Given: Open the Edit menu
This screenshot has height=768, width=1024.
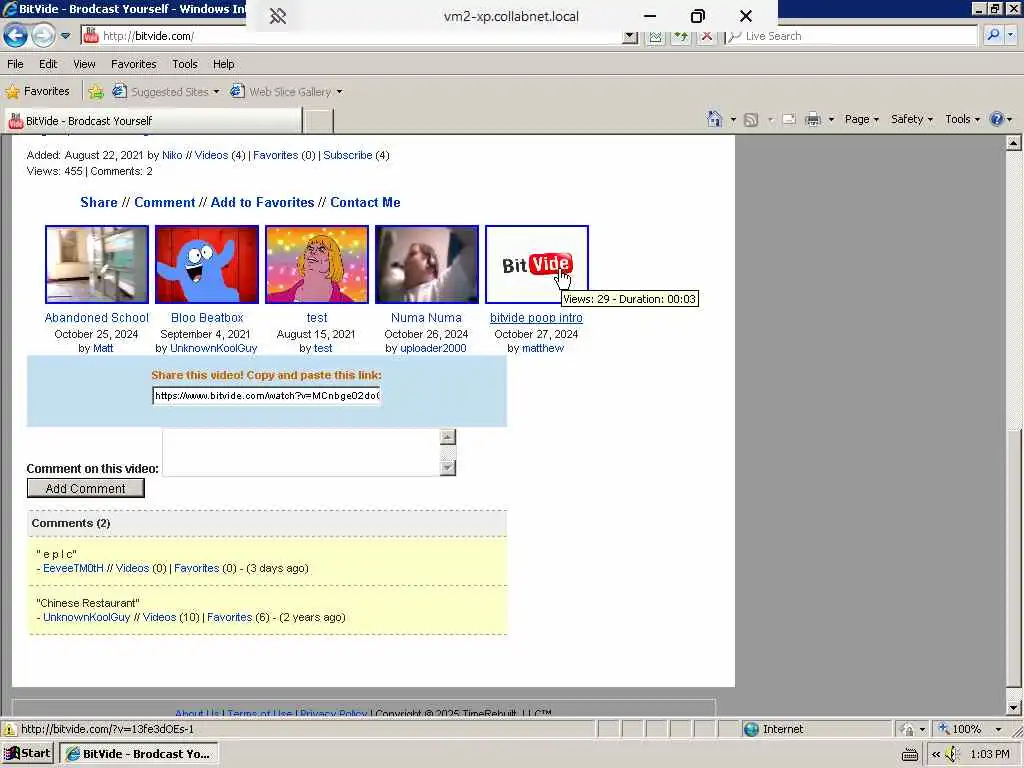Looking at the screenshot, I should [48, 64].
